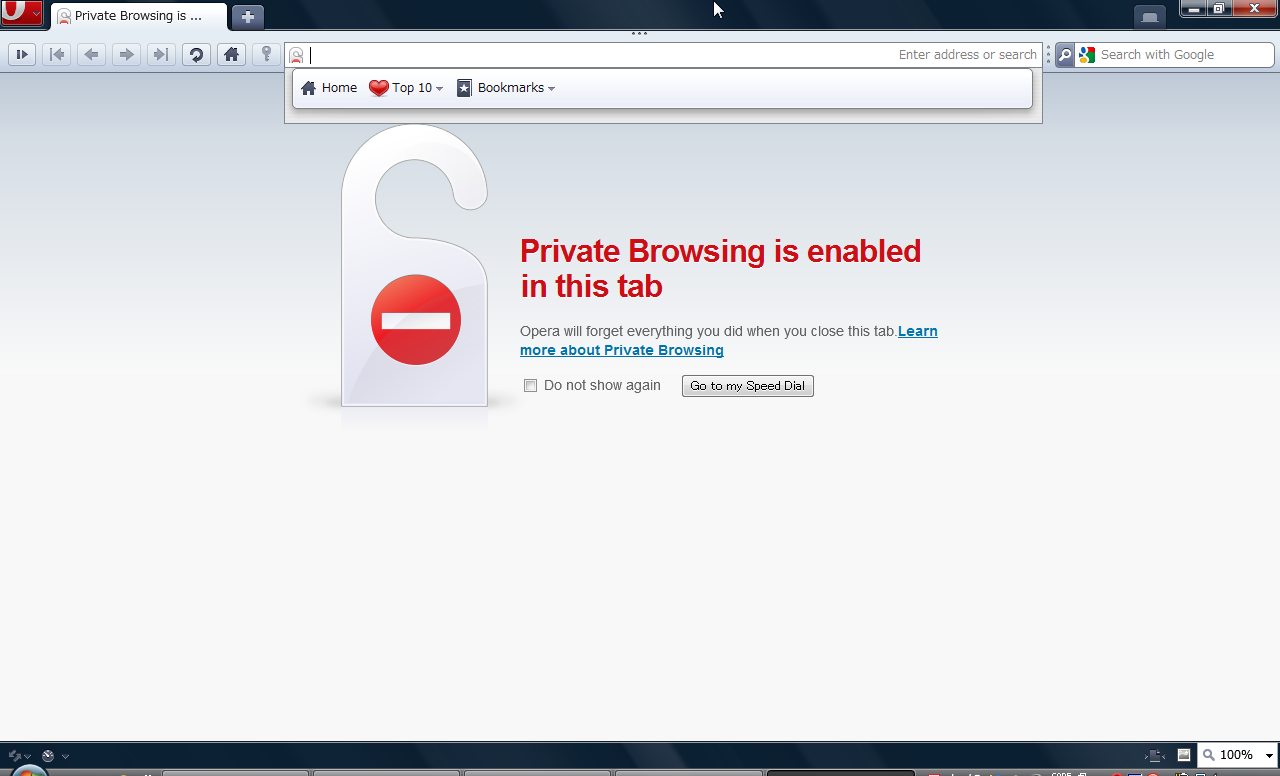Screen dimensions: 1280x776
Task: Expand the Top 10 dropdown arrow
Action: pos(439,89)
